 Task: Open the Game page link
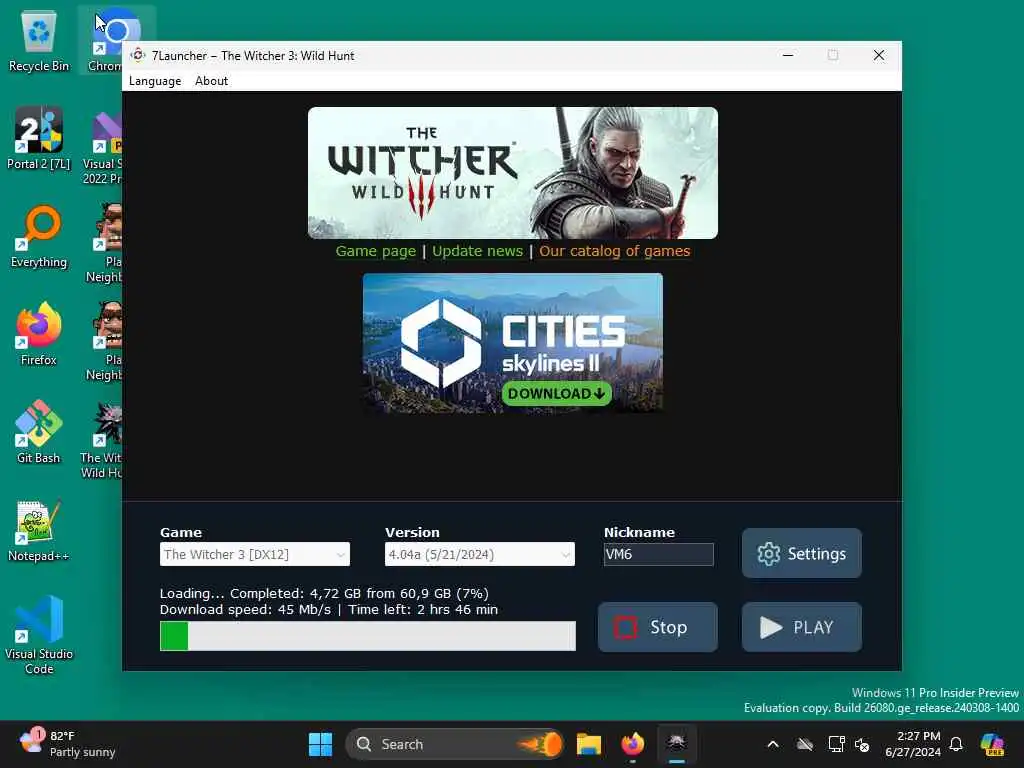click(376, 251)
